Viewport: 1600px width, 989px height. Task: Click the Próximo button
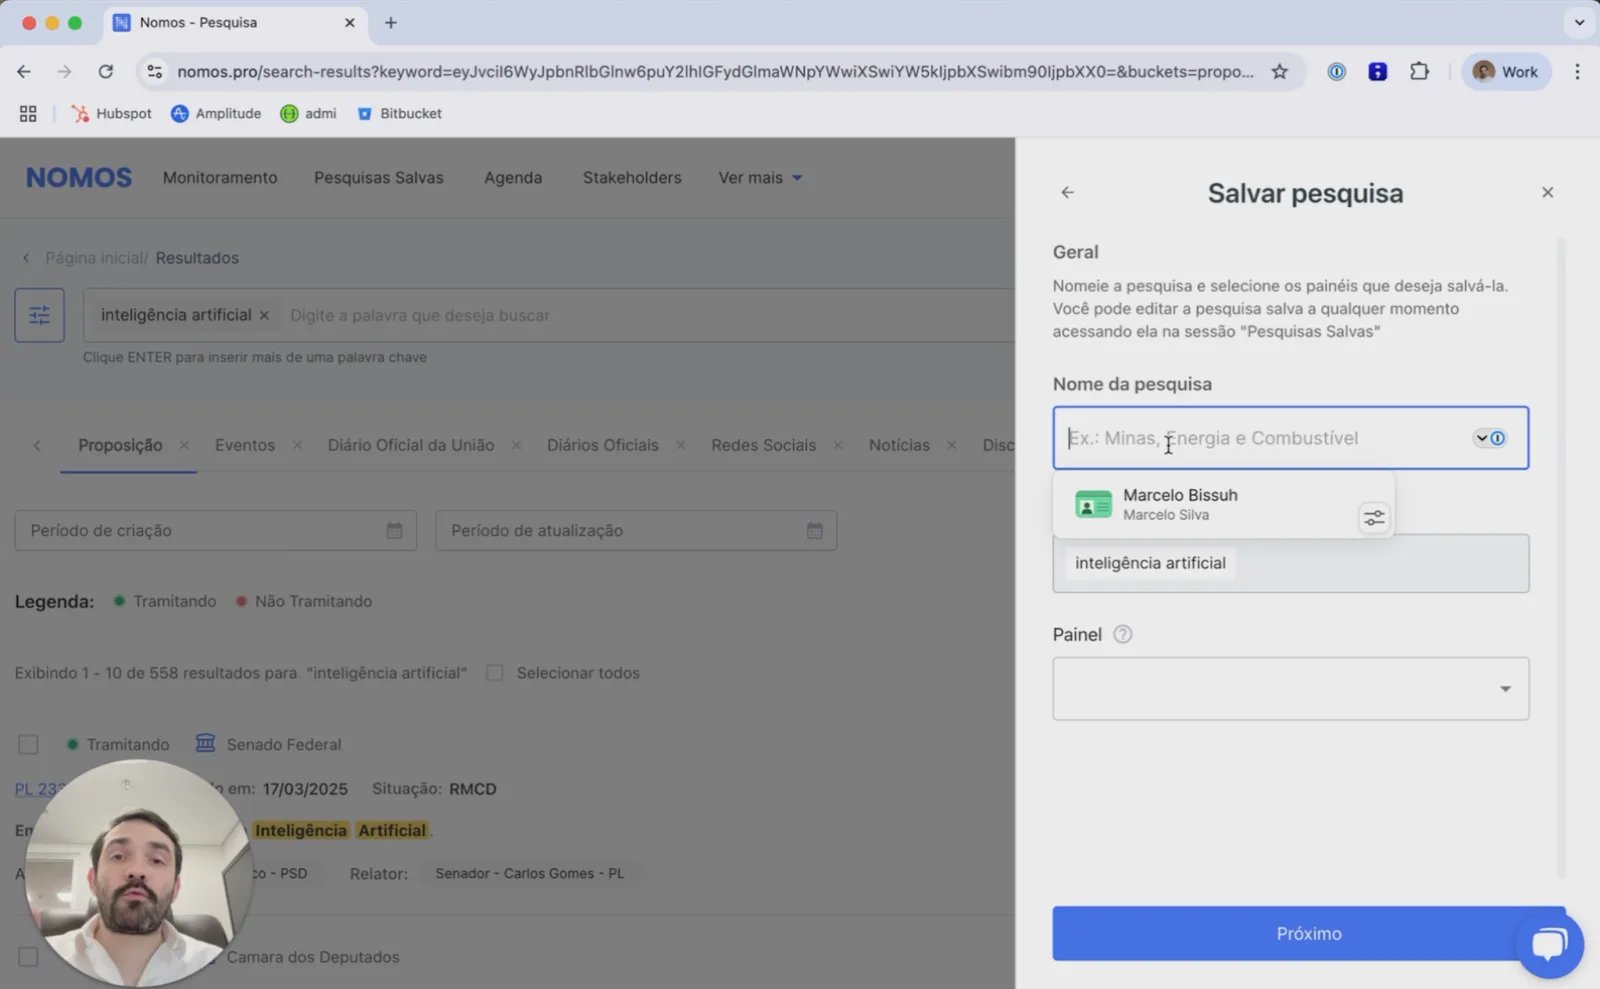tap(1309, 933)
